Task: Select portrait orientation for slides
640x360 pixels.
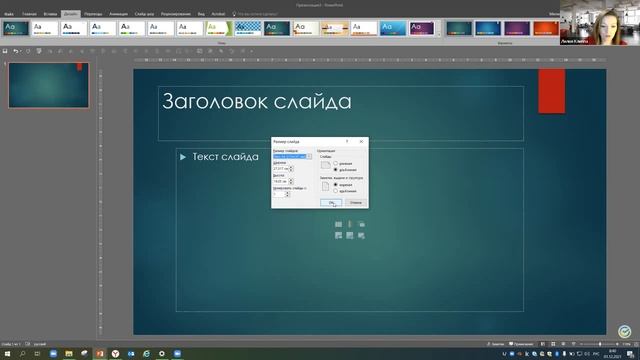Action: (336, 164)
